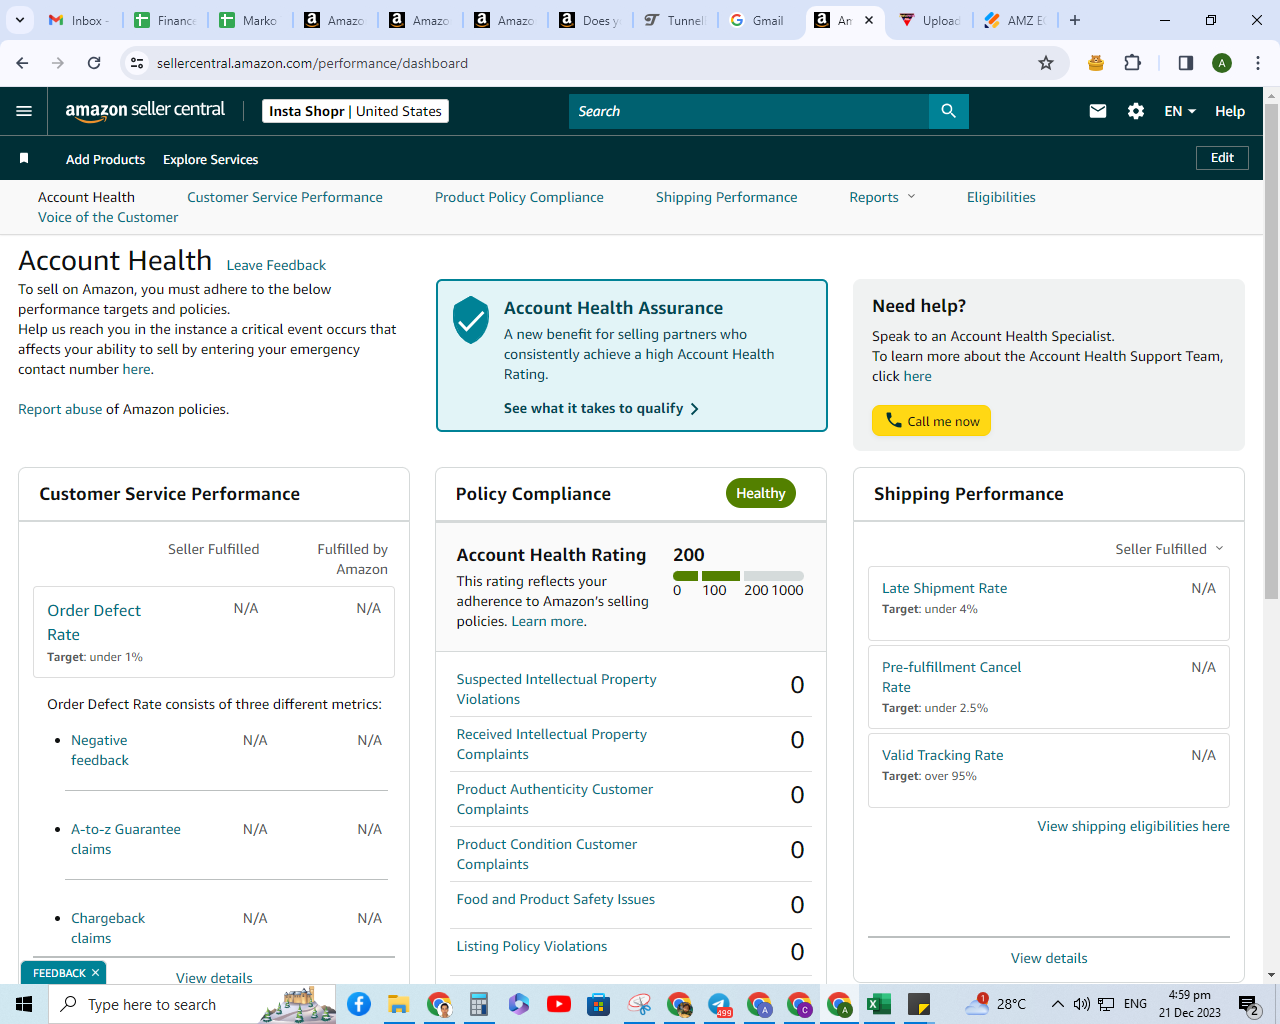Click View details in Shipping Performance card
1280x1024 pixels.
(x=1049, y=958)
